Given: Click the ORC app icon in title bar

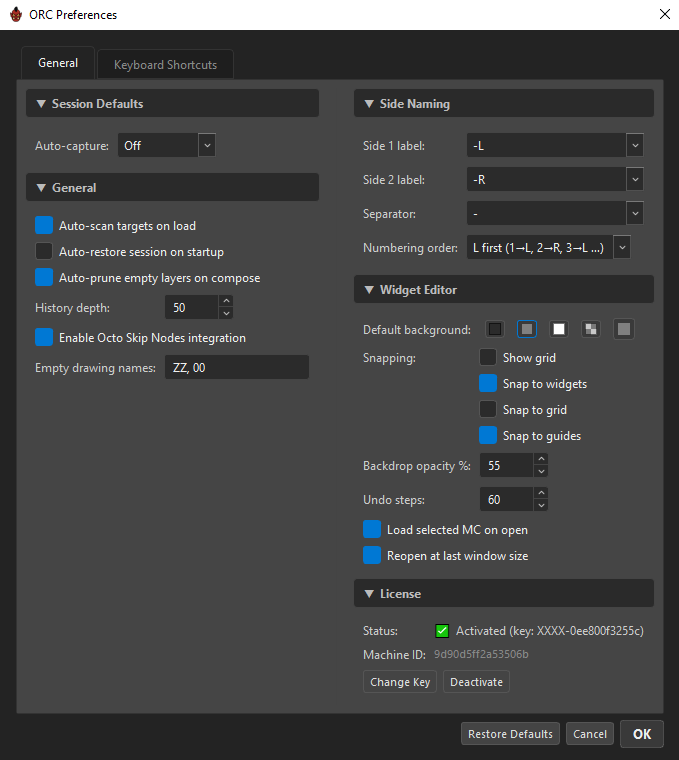Looking at the screenshot, I should point(16,15).
